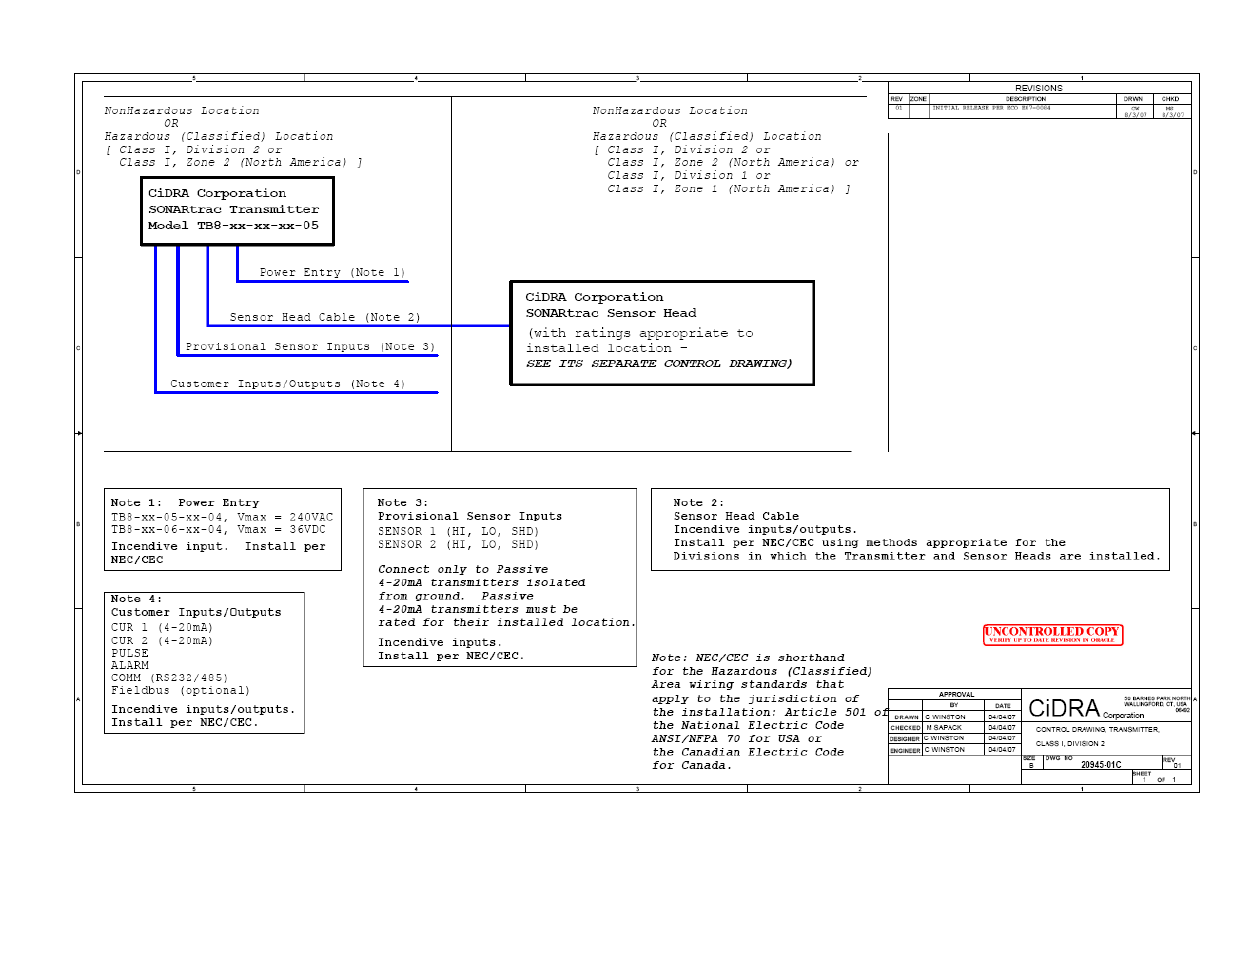Click the "Note 4:" heading
The image size is (1235, 954).
click(x=136, y=599)
